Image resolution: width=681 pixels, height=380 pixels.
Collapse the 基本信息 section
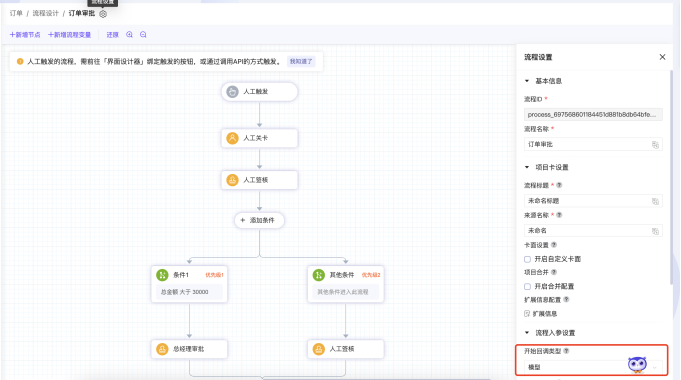coord(527,81)
